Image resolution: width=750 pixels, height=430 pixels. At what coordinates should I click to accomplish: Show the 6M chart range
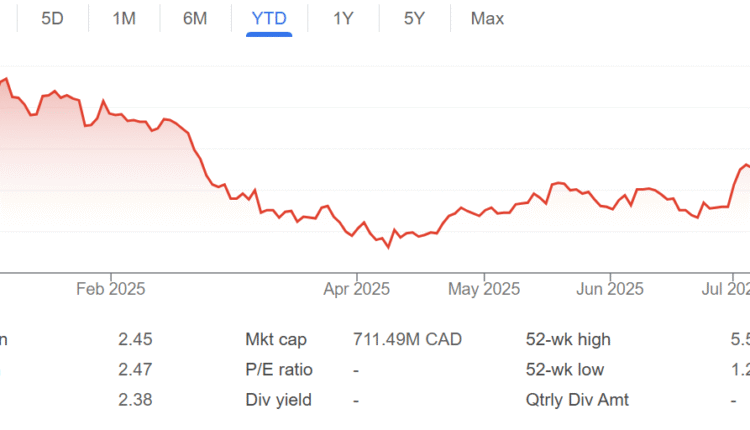[x=195, y=18]
